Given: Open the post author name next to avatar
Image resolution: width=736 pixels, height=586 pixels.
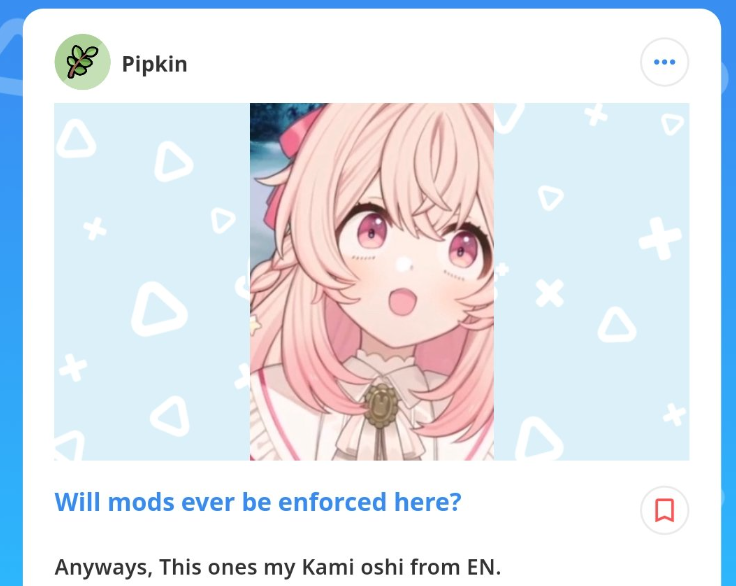Looking at the screenshot, I should click(x=154, y=64).
